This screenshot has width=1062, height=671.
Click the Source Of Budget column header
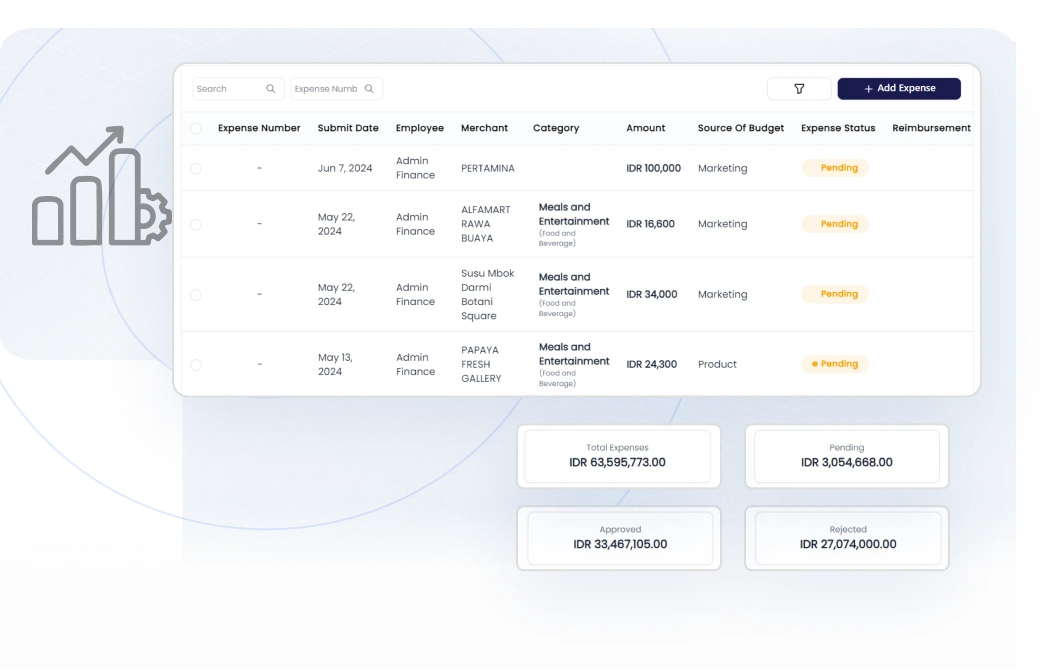[741, 128]
